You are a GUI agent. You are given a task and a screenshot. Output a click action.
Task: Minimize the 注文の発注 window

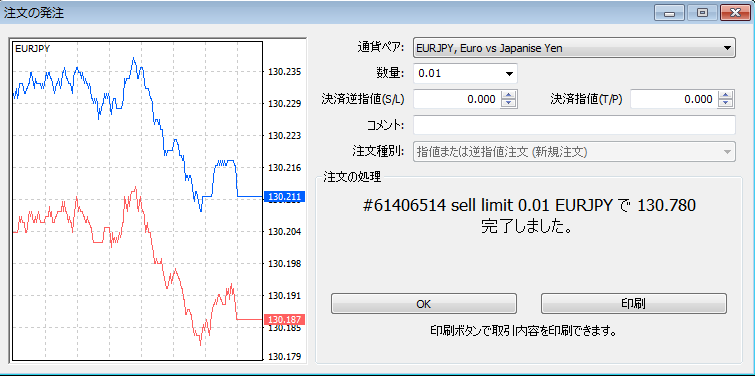(669, 13)
